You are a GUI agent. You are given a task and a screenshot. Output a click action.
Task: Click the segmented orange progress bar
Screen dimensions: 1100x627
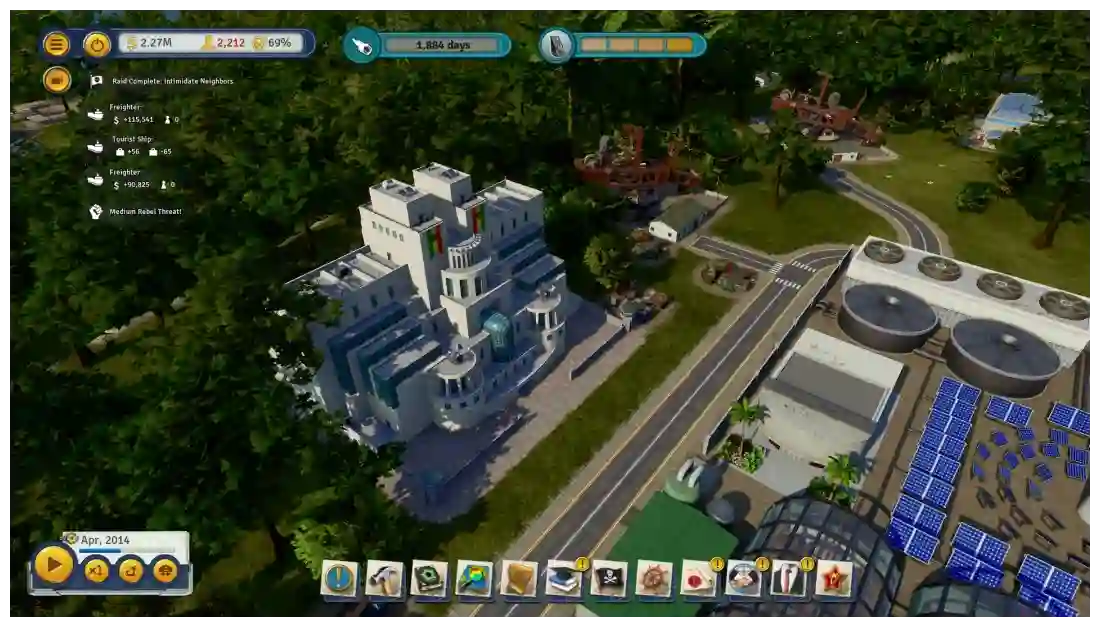[637, 46]
